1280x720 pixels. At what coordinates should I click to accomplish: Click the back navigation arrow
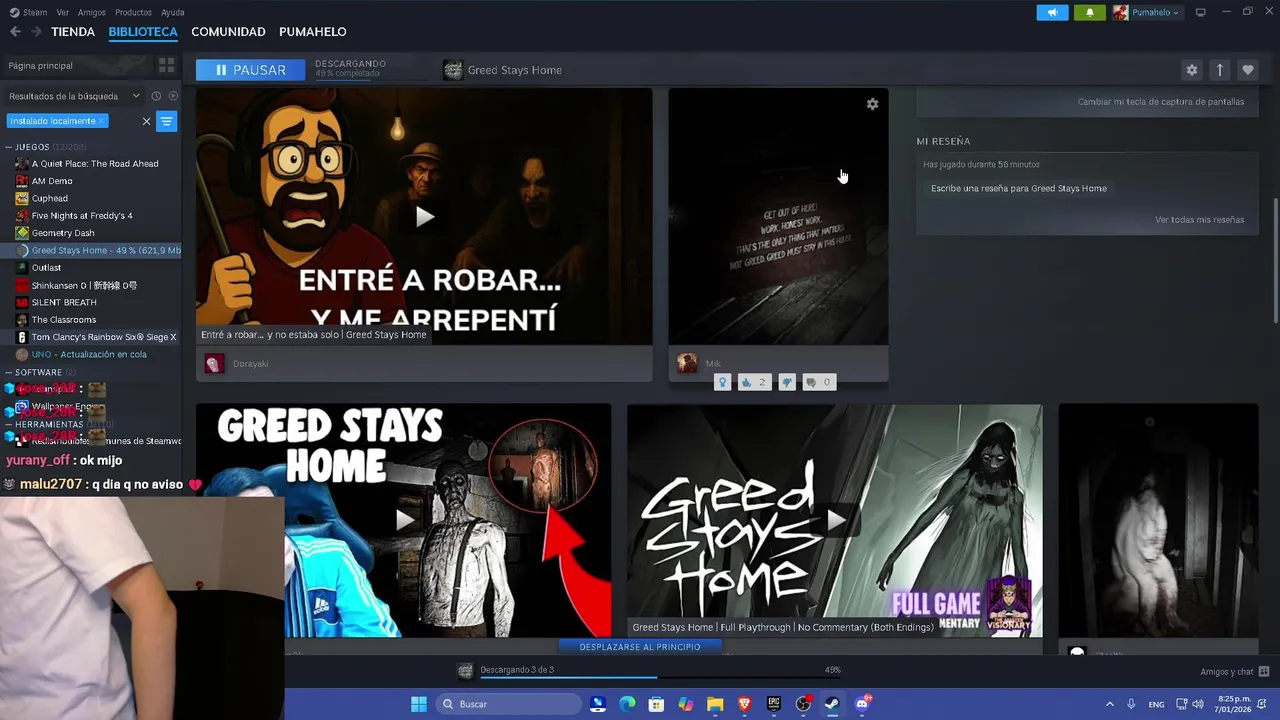pos(15,32)
